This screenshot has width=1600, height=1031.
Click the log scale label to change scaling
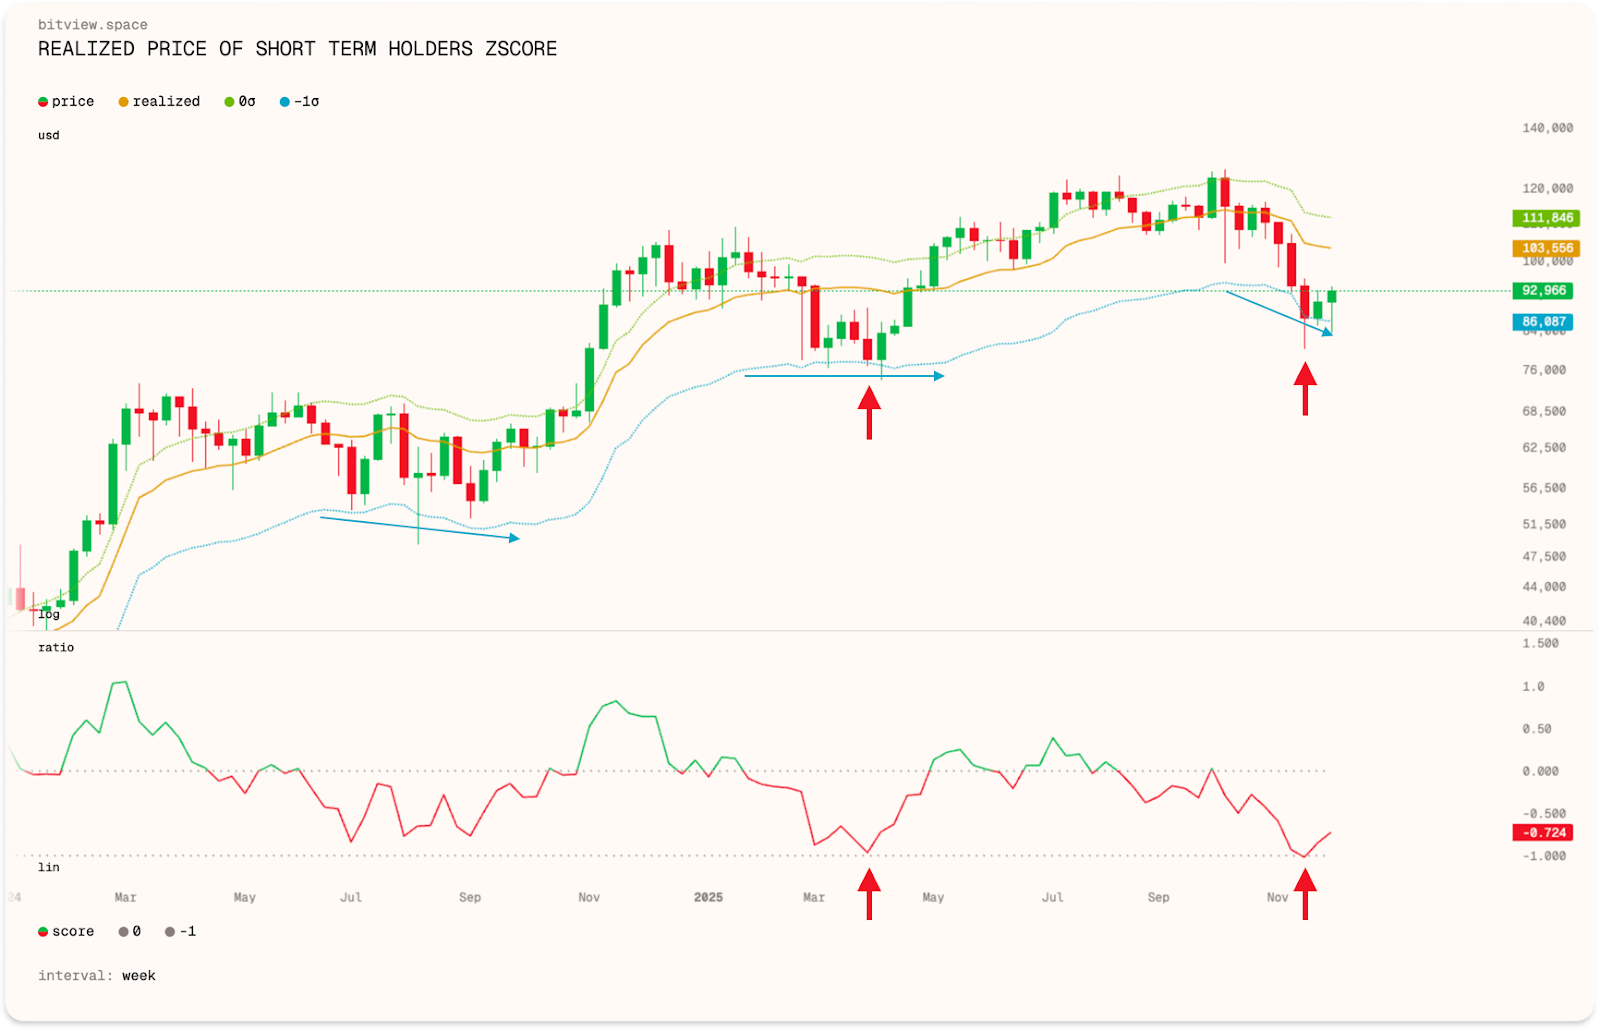coord(47,614)
